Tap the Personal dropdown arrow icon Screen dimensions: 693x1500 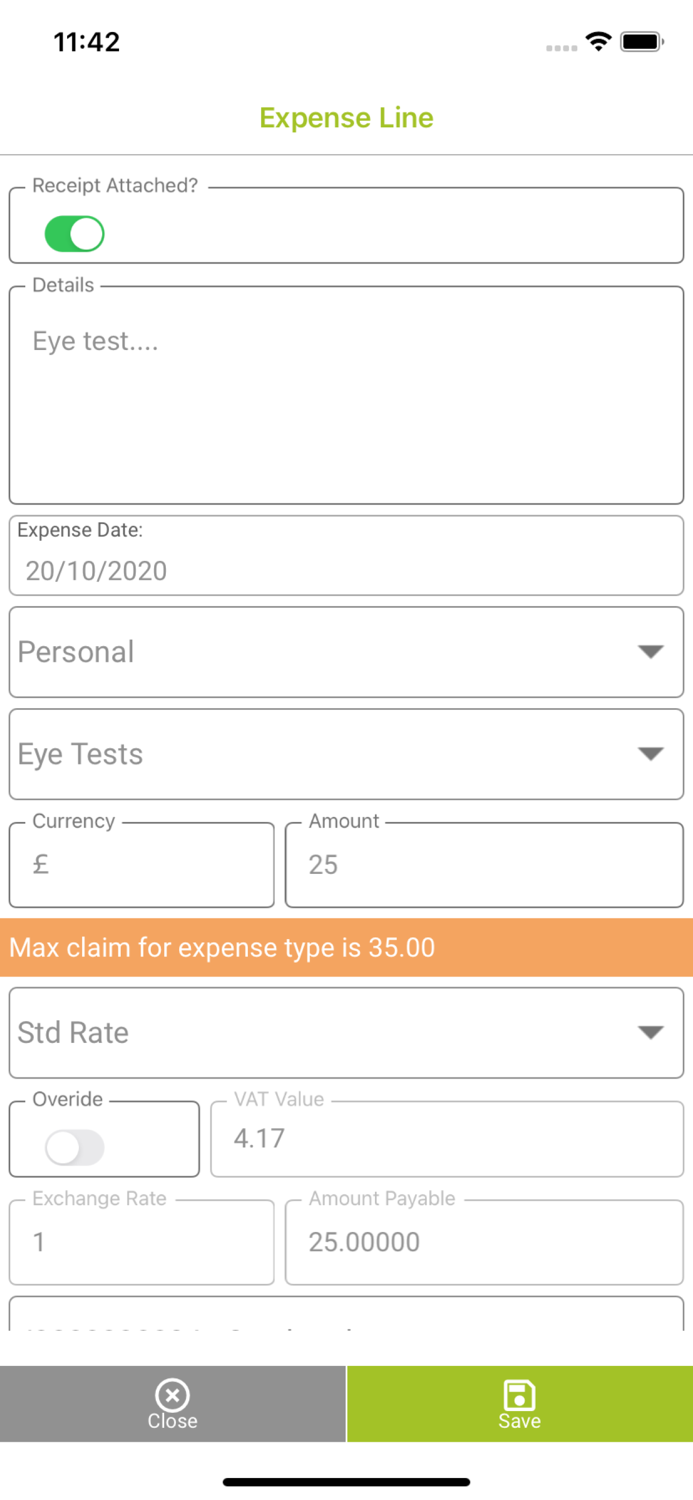point(651,652)
